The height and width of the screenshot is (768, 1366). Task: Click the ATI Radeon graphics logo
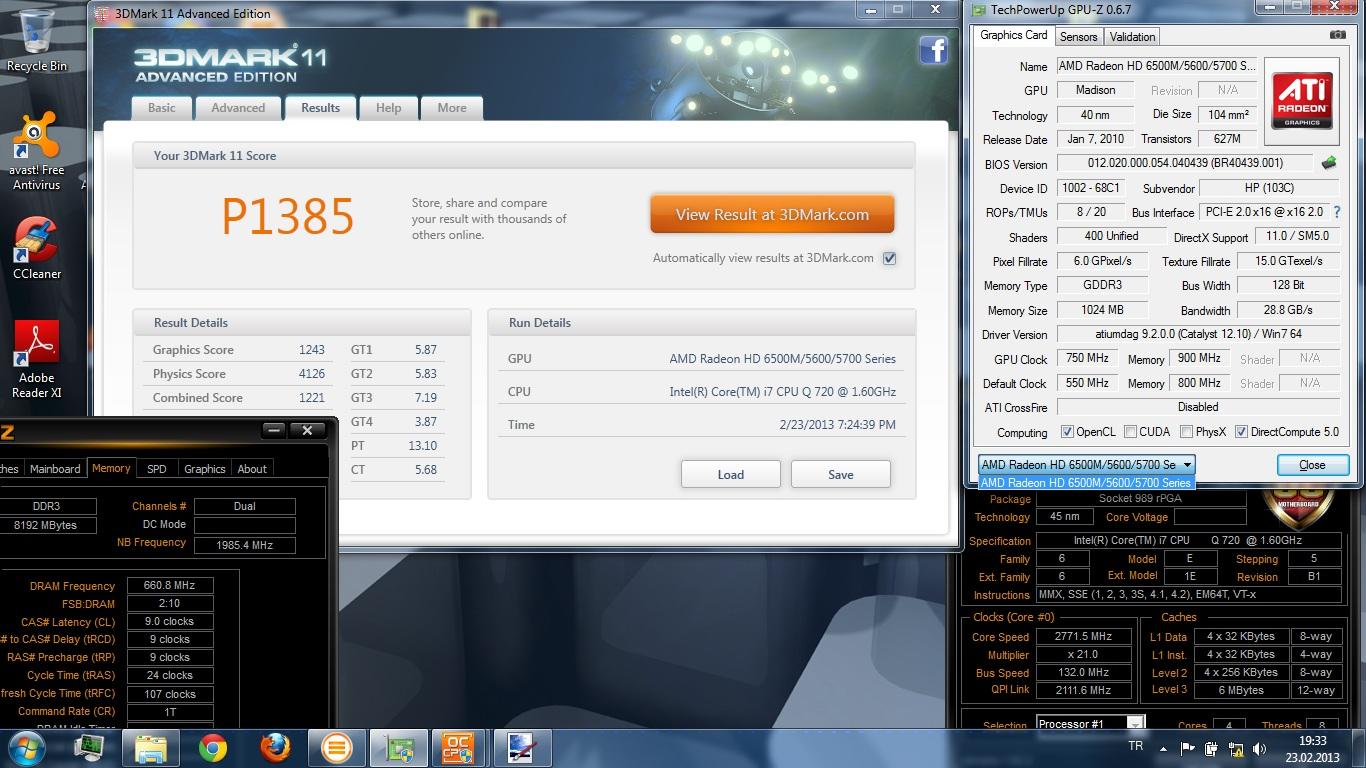(x=1302, y=100)
